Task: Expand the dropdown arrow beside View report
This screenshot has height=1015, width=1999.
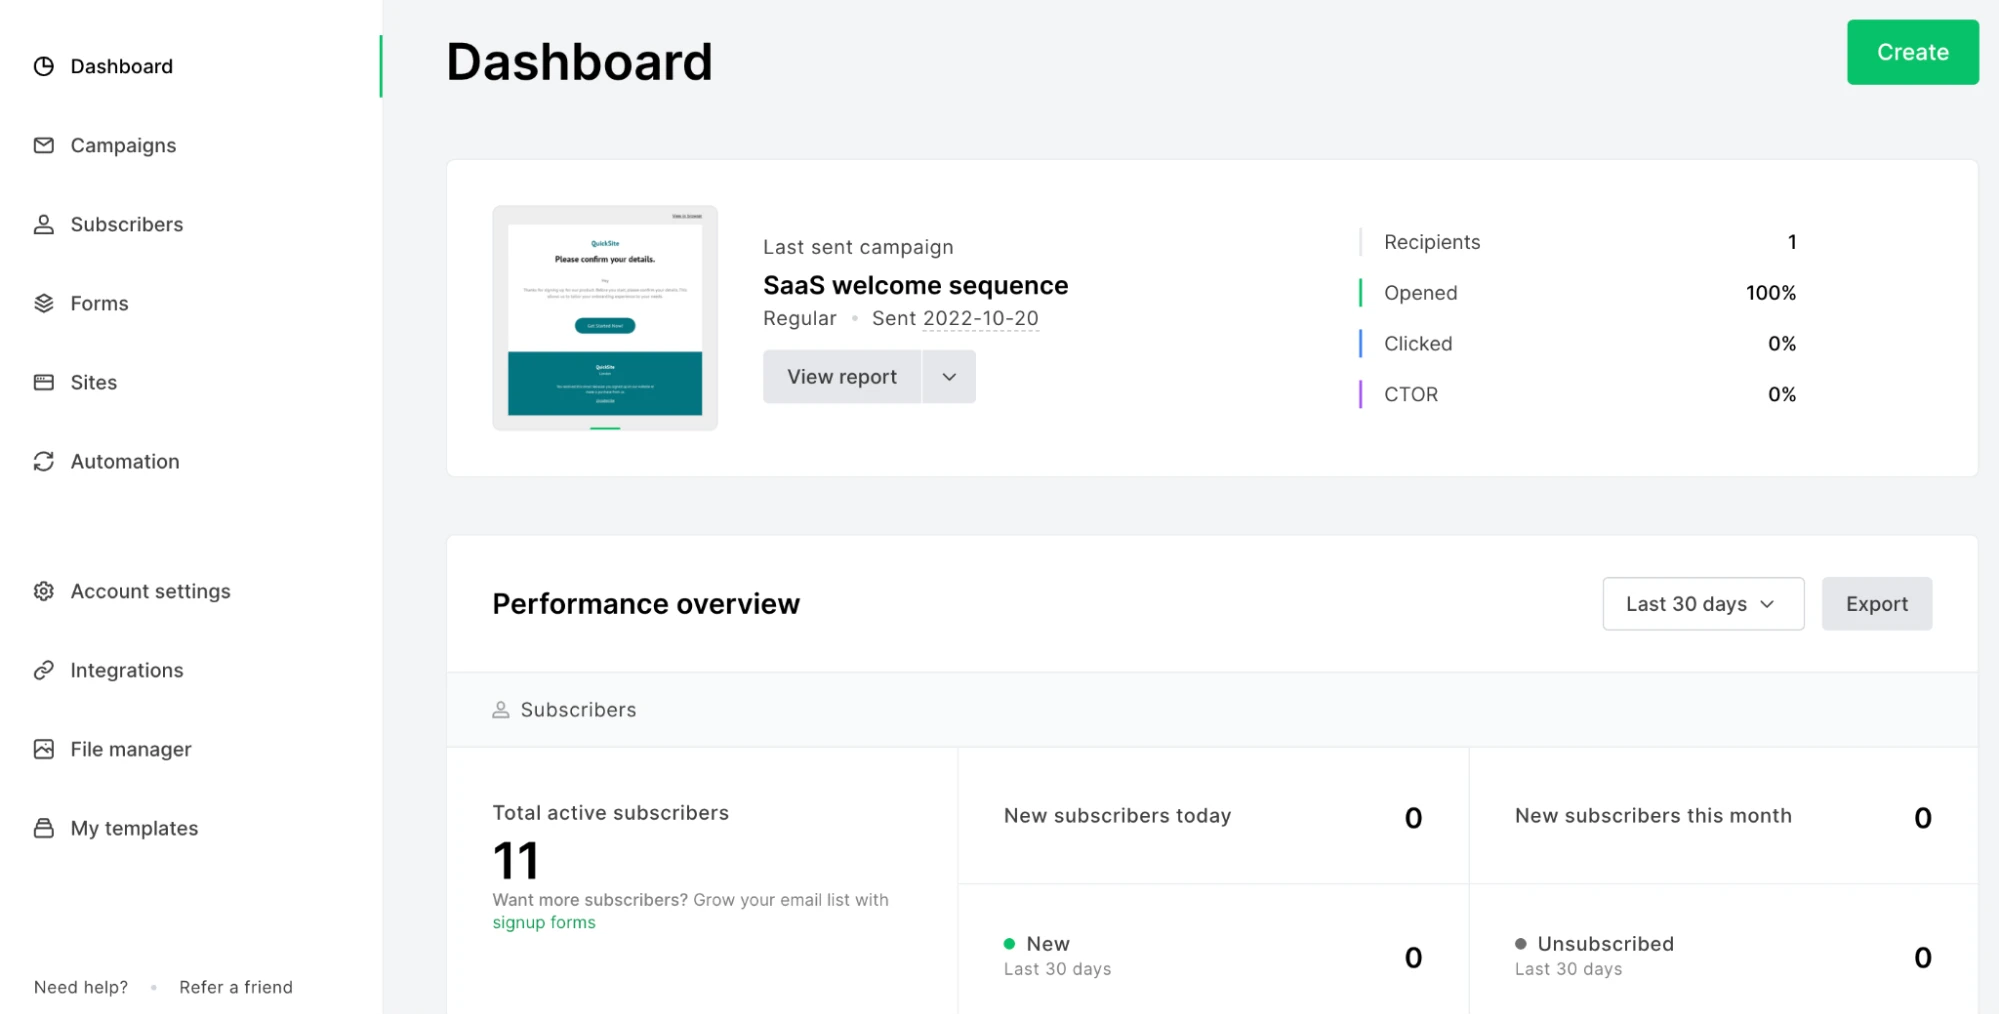Action: pyautogui.click(x=949, y=377)
